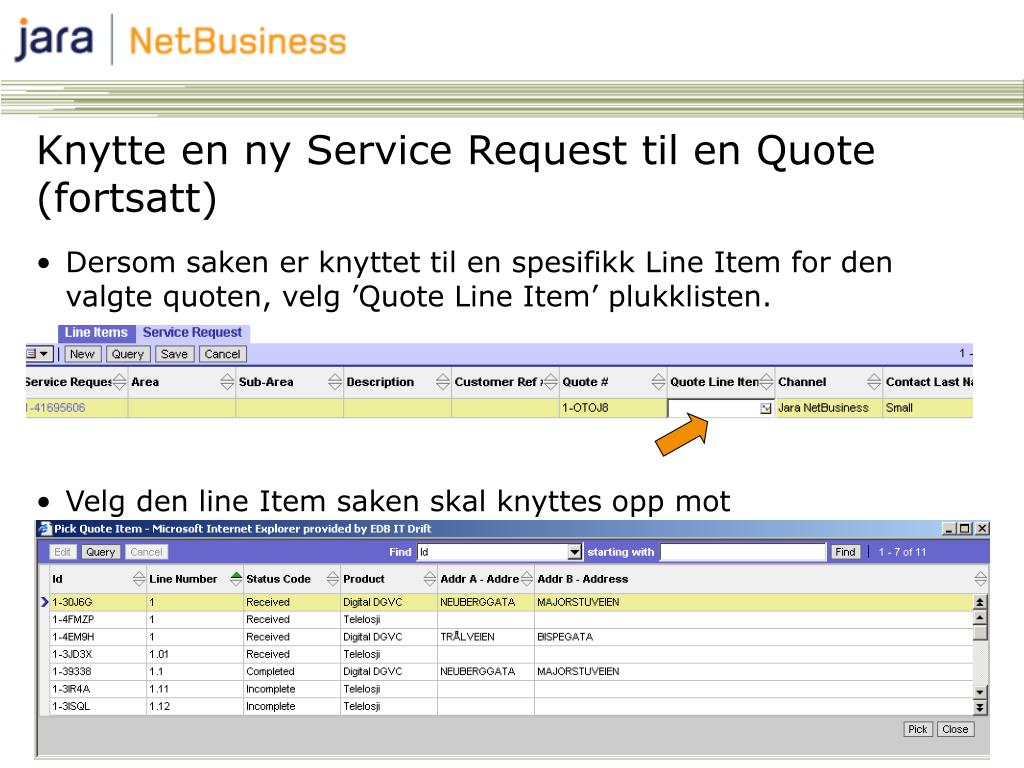Screen dimensions: 1024x768
Task: Click the Pick button
Action: pyautogui.click(x=918, y=729)
